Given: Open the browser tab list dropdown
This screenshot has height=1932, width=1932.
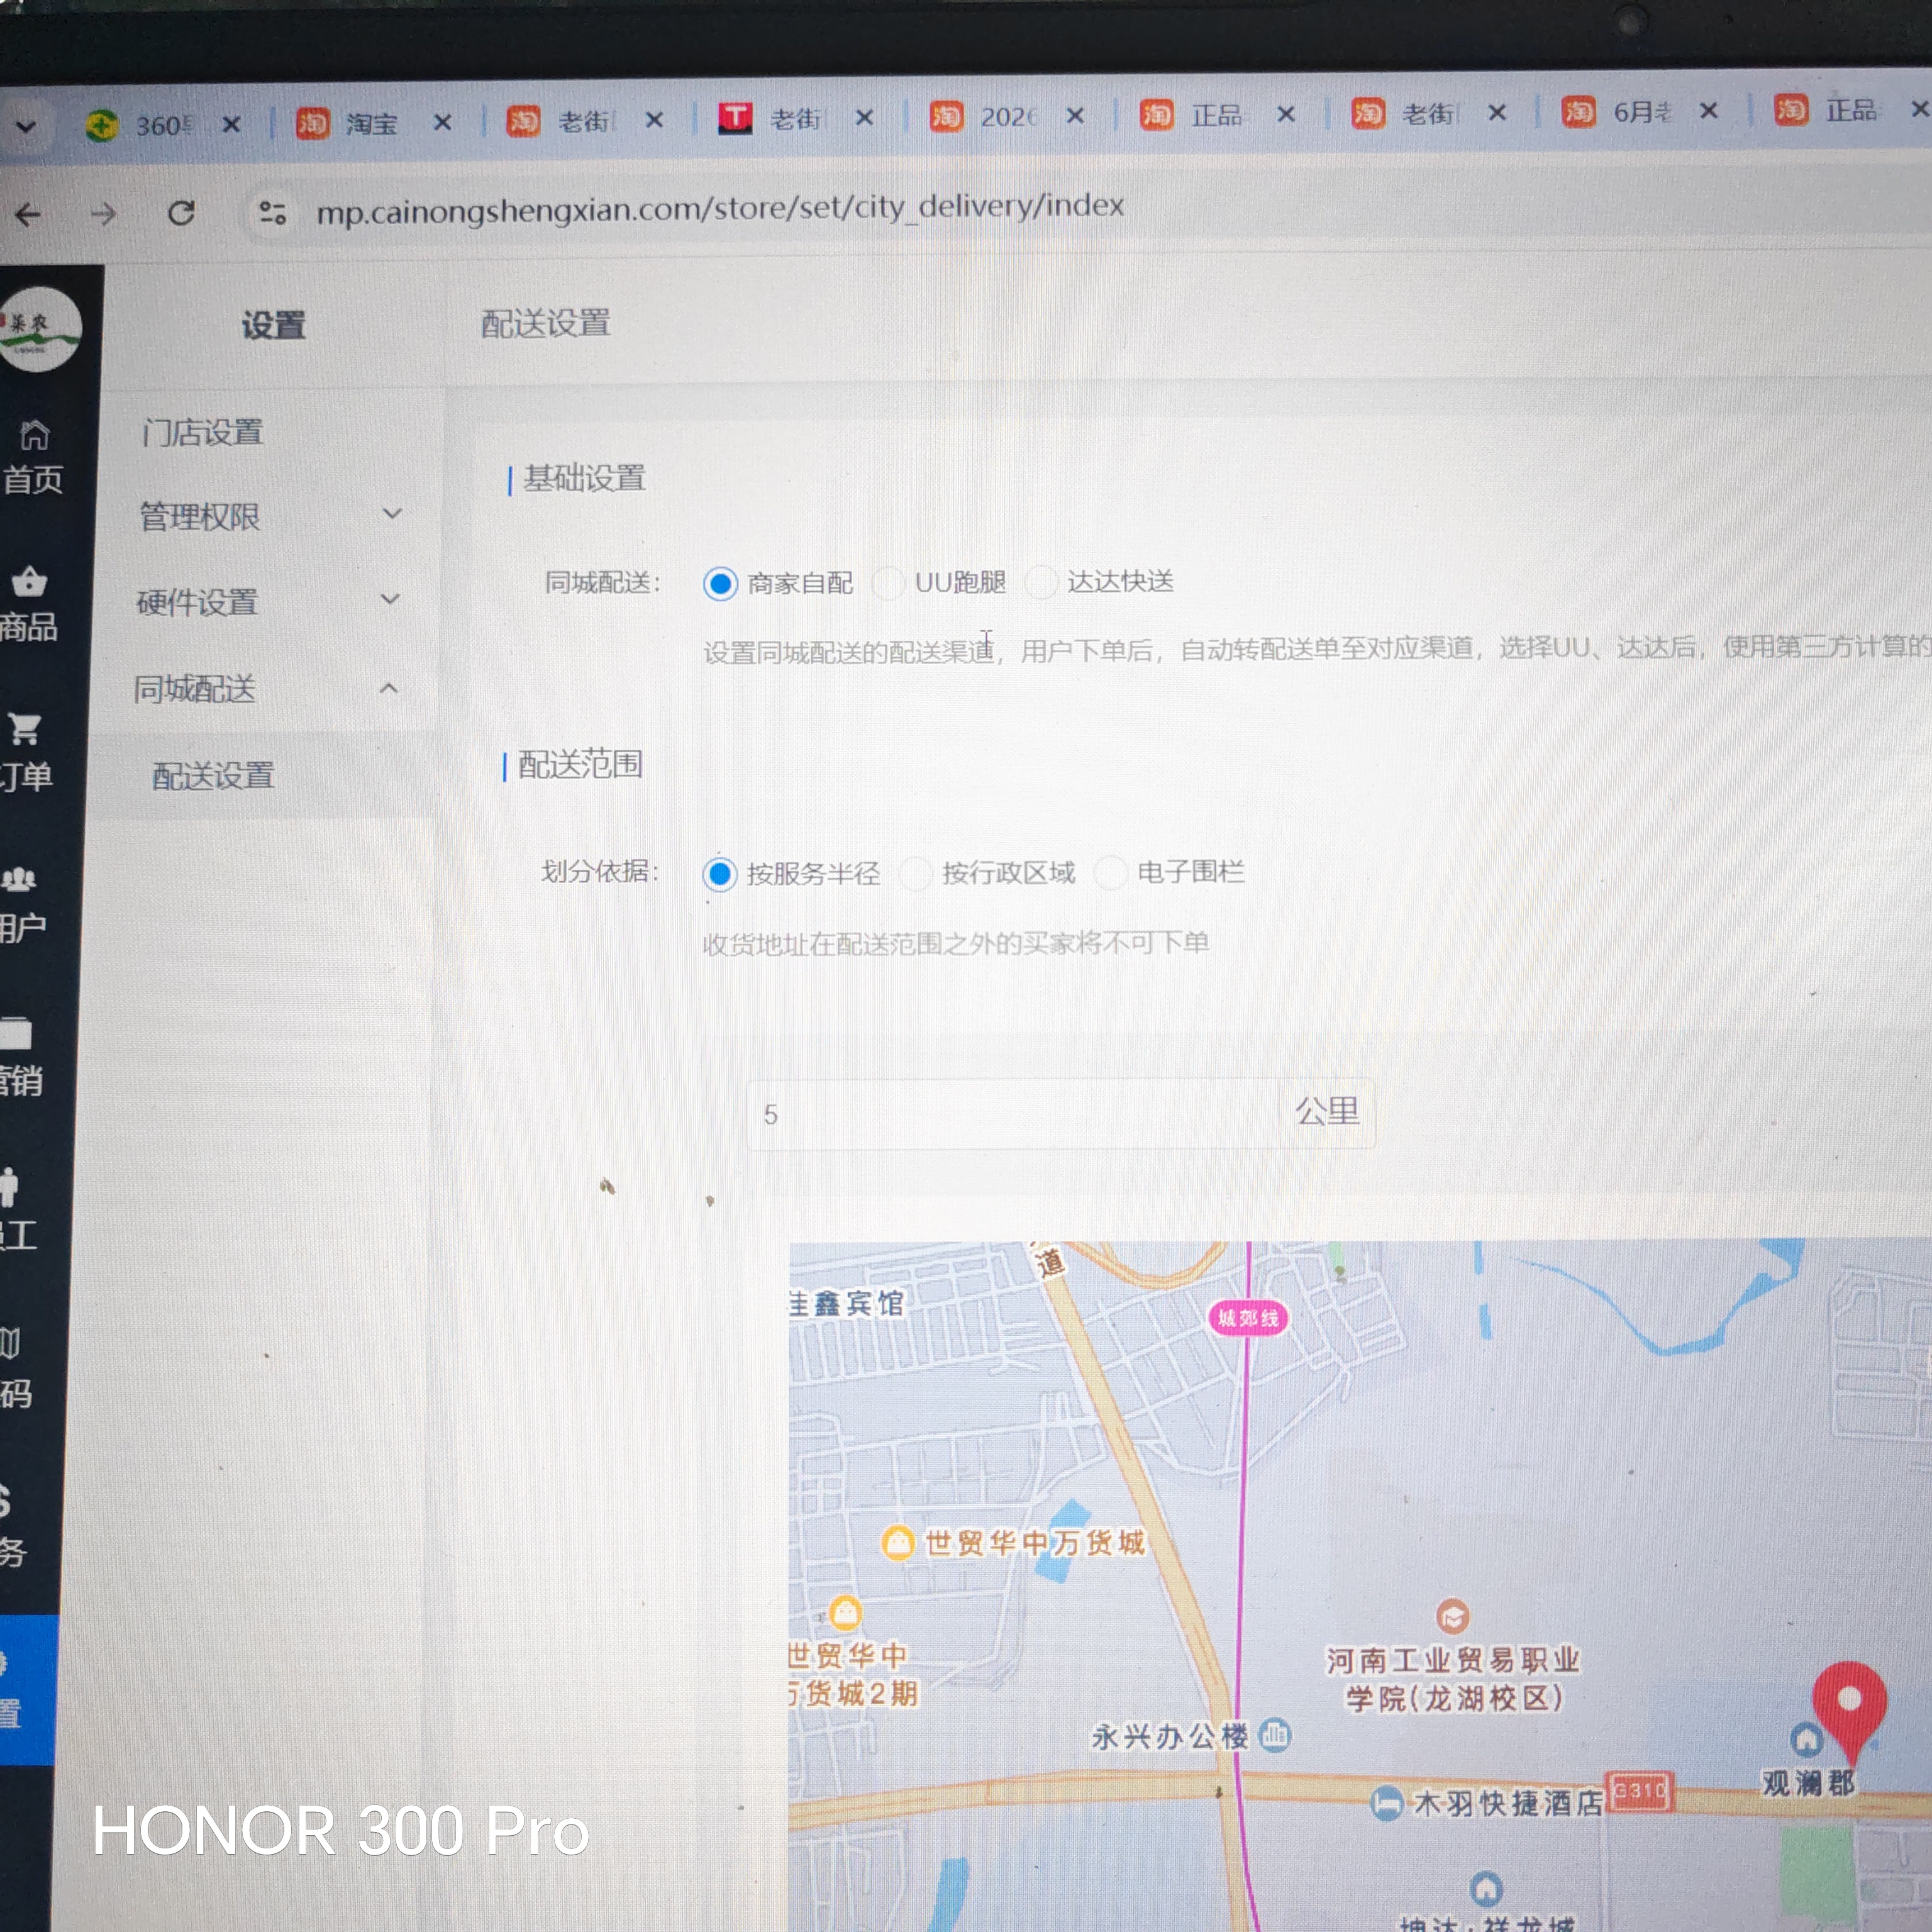Looking at the screenshot, I should click(x=26, y=127).
